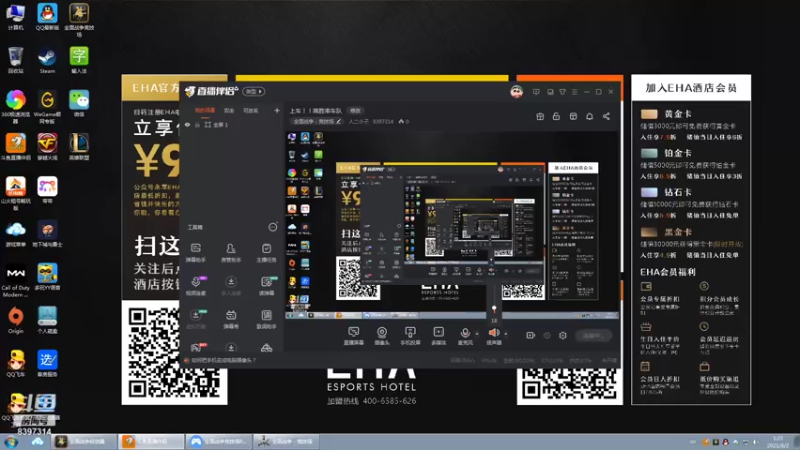
Task: Open WeGame desktop shortcut
Action: point(47,107)
